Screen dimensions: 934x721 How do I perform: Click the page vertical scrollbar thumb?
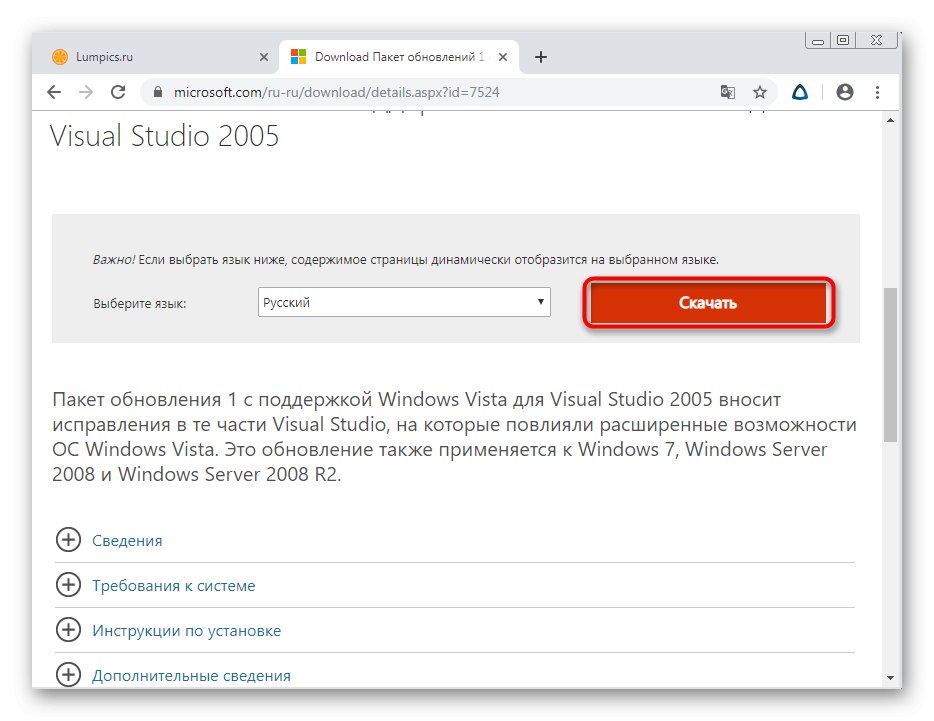tap(890, 365)
